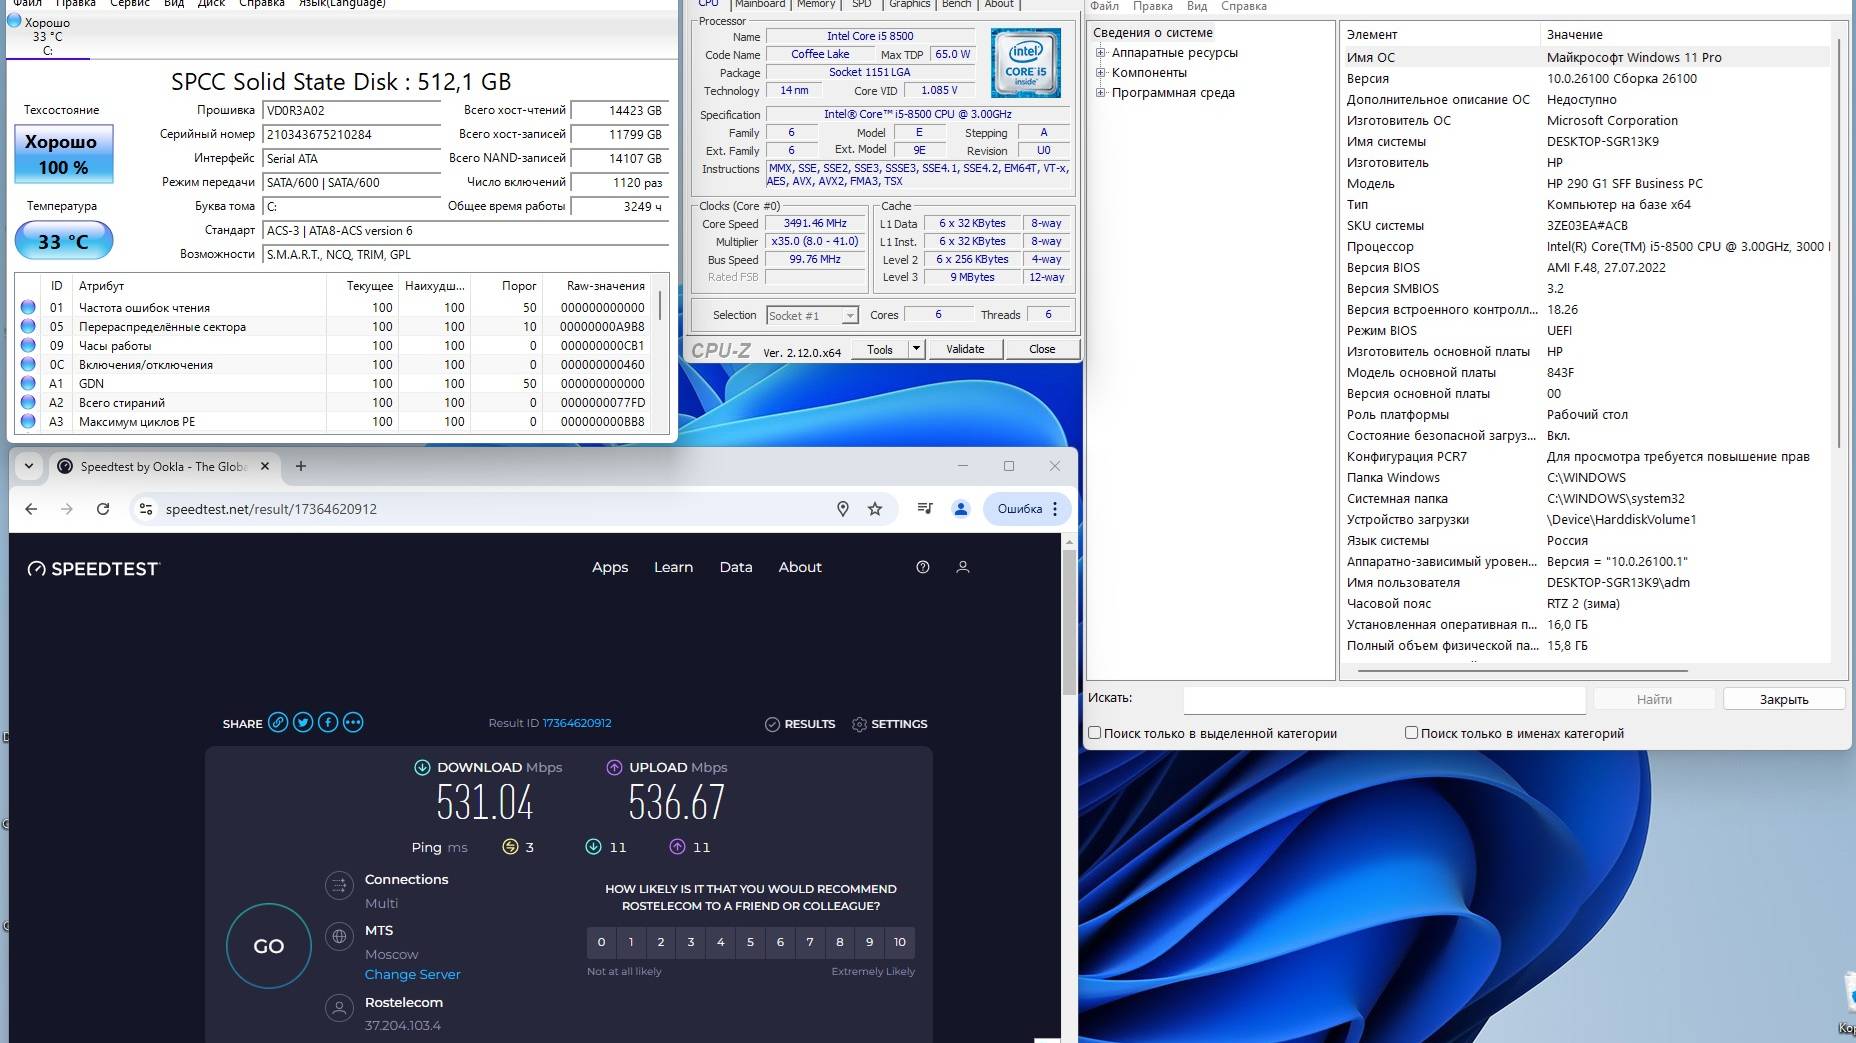Open Speedtest SETTINGS
Screen dimensions: 1856x1043
tap(889, 724)
